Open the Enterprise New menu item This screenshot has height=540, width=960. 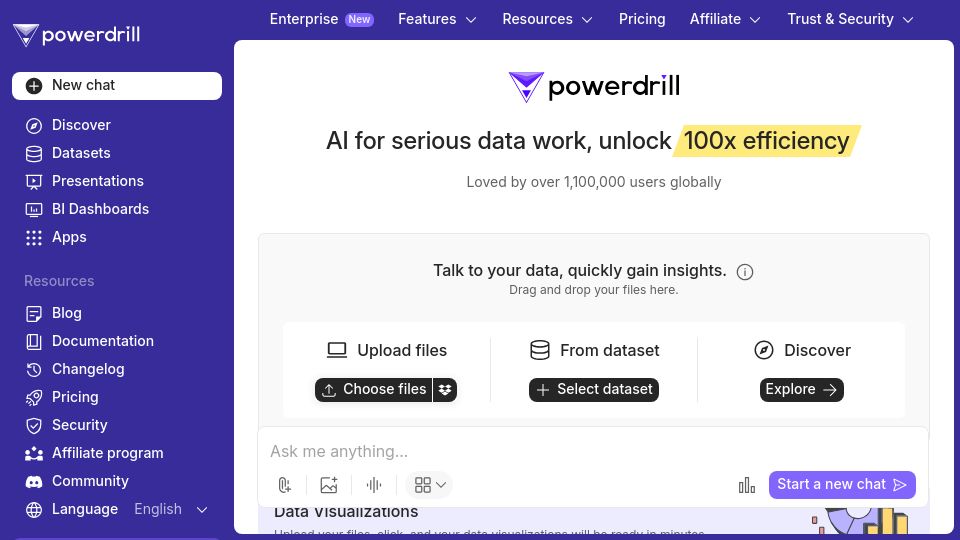pos(321,19)
